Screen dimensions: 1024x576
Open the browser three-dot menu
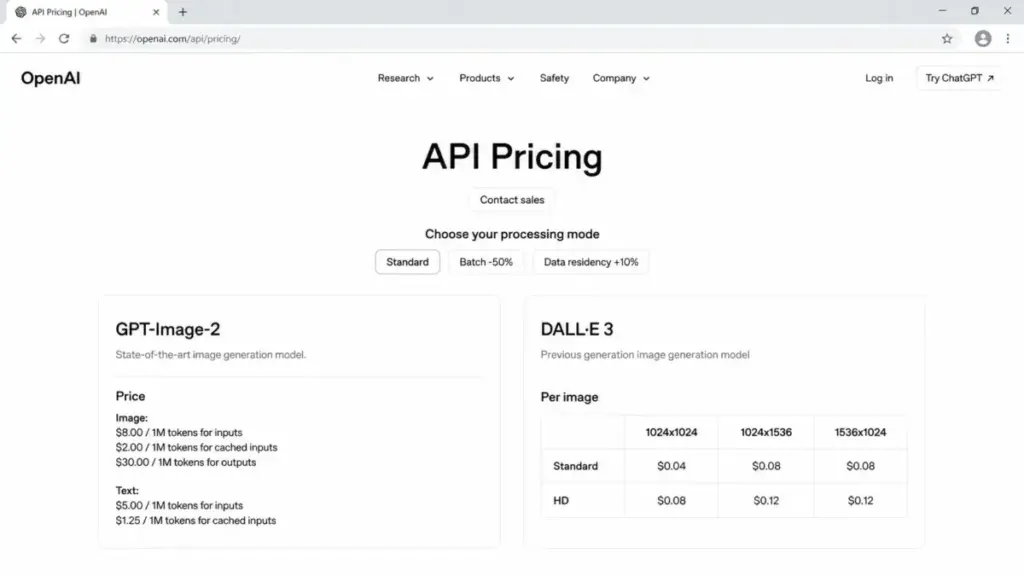point(1008,39)
